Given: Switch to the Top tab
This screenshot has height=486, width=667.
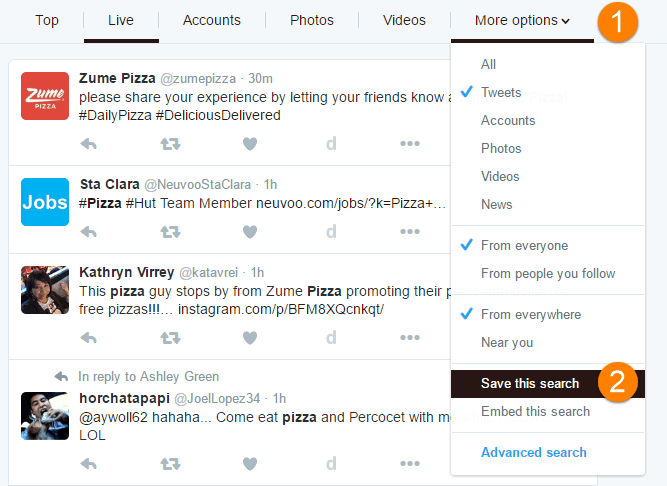Looking at the screenshot, I should [x=47, y=21].
